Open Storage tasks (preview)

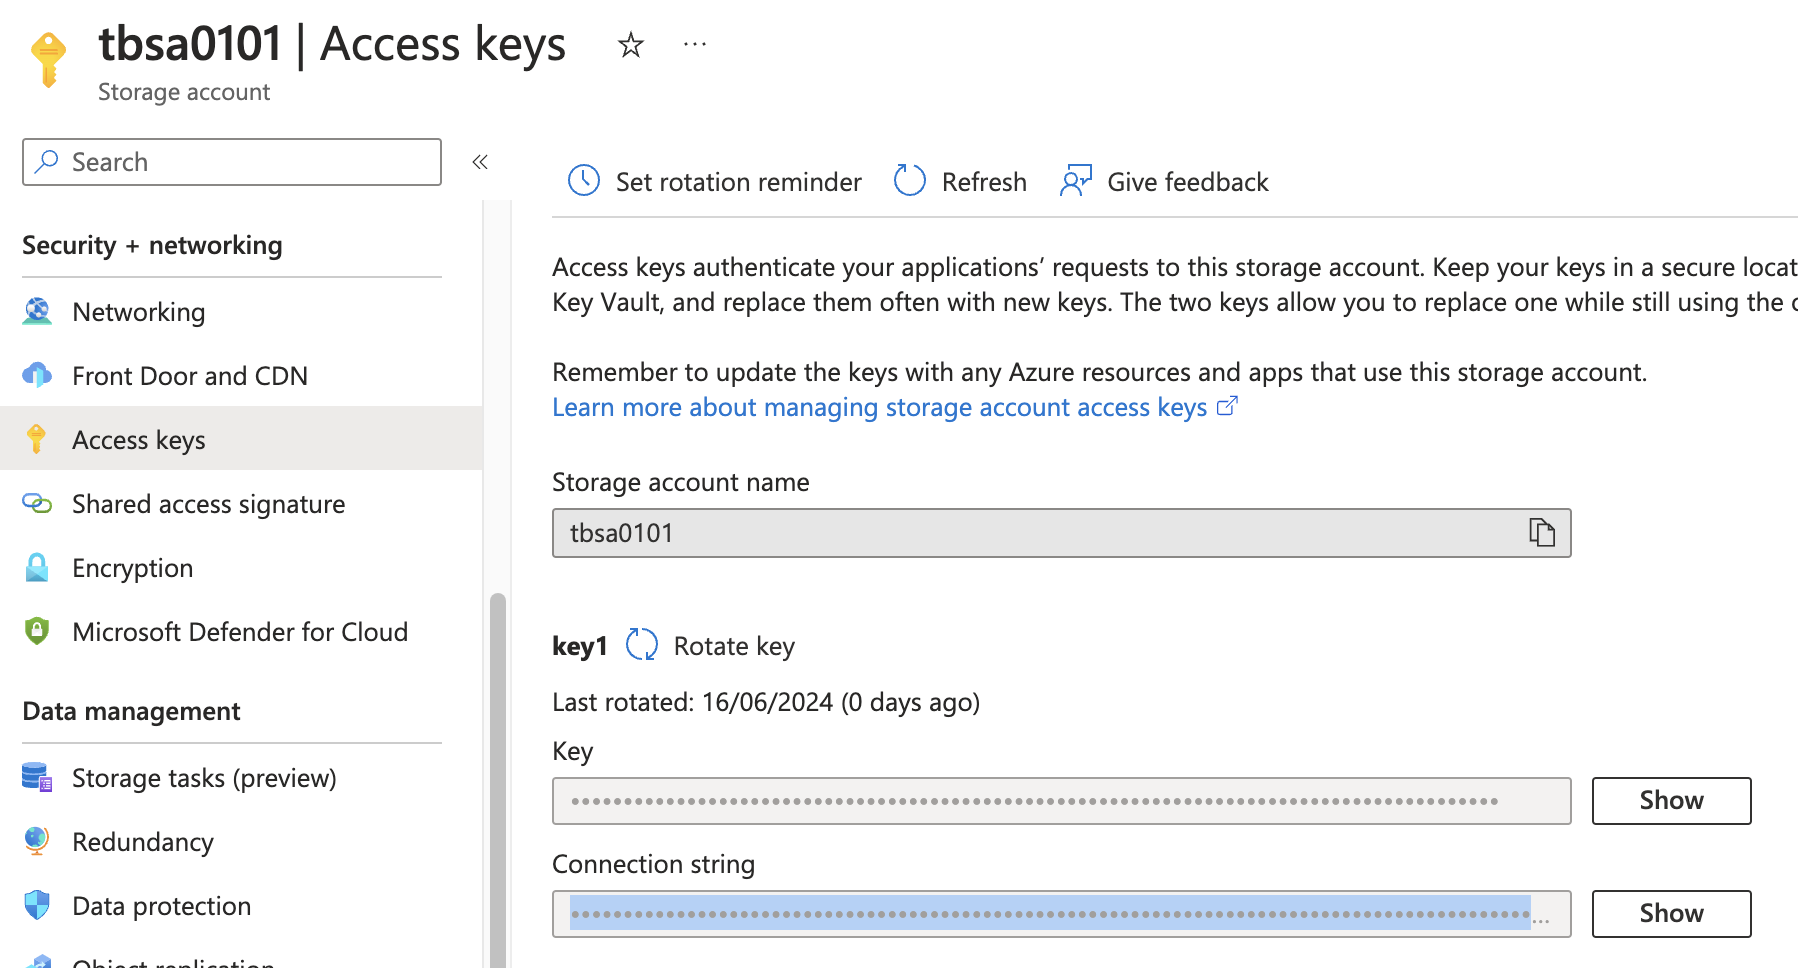click(x=204, y=778)
